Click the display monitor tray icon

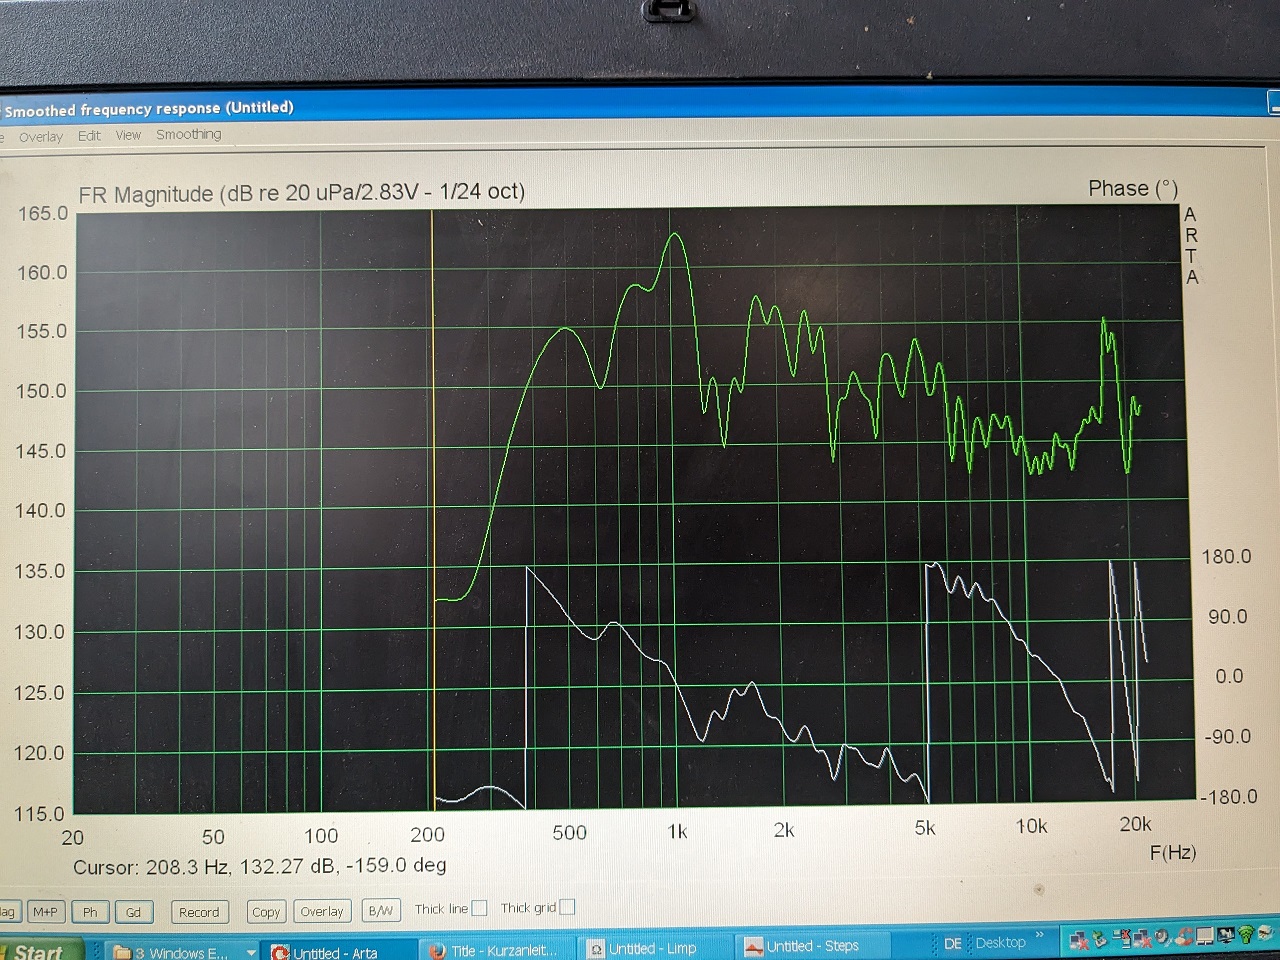pos(1226,935)
